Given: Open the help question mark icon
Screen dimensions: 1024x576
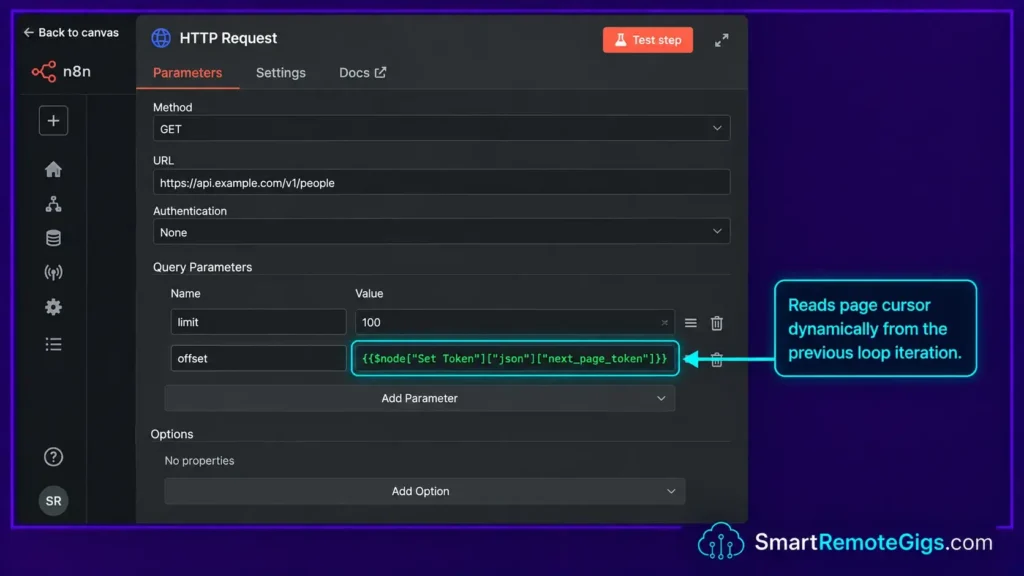Looking at the screenshot, I should [54, 456].
